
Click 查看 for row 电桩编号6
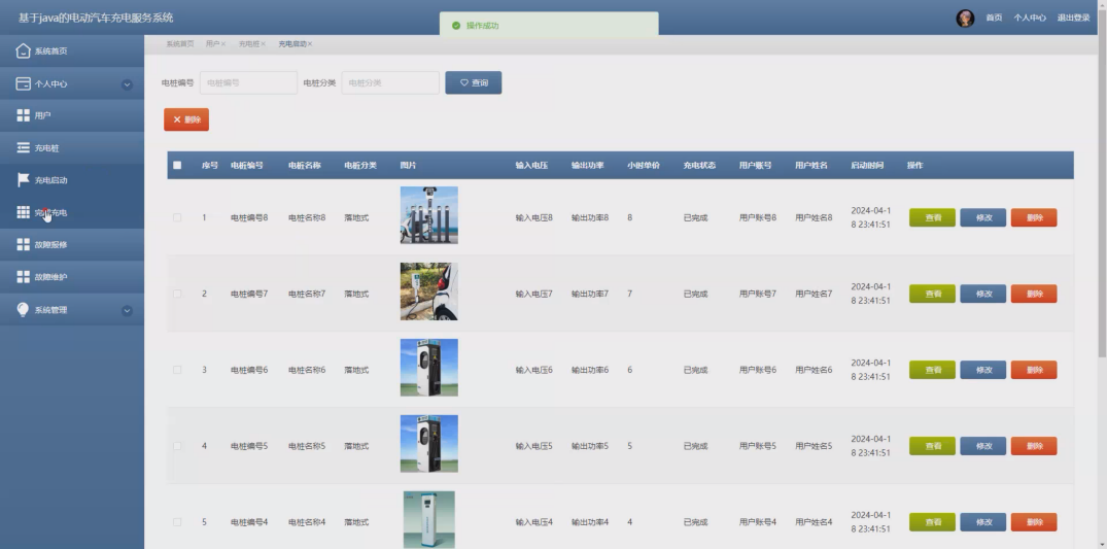[932, 370]
